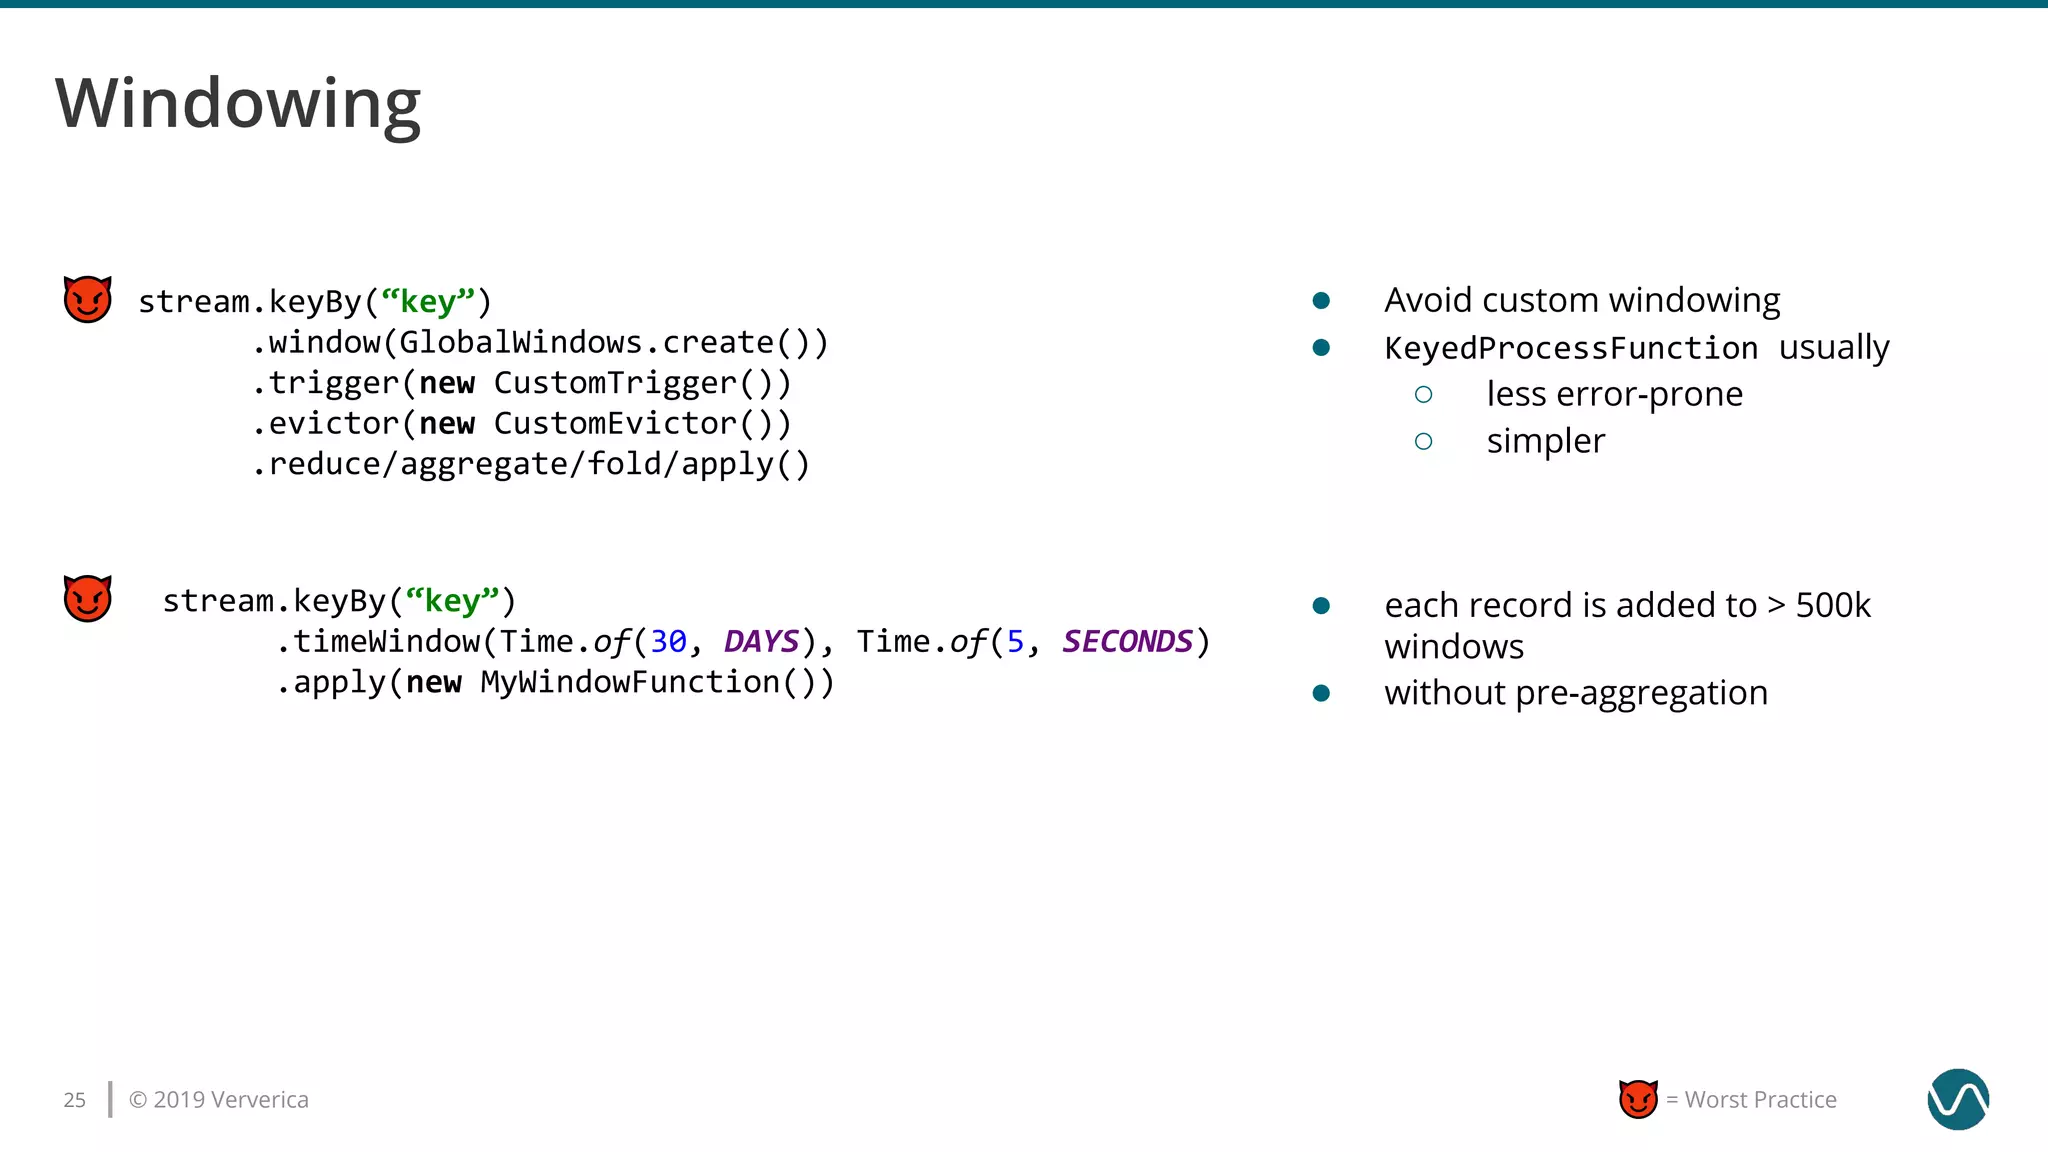Viewport: 2048px width, 1152px height.
Task: Click the Ververica wave logo
Action: point(1957,1099)
